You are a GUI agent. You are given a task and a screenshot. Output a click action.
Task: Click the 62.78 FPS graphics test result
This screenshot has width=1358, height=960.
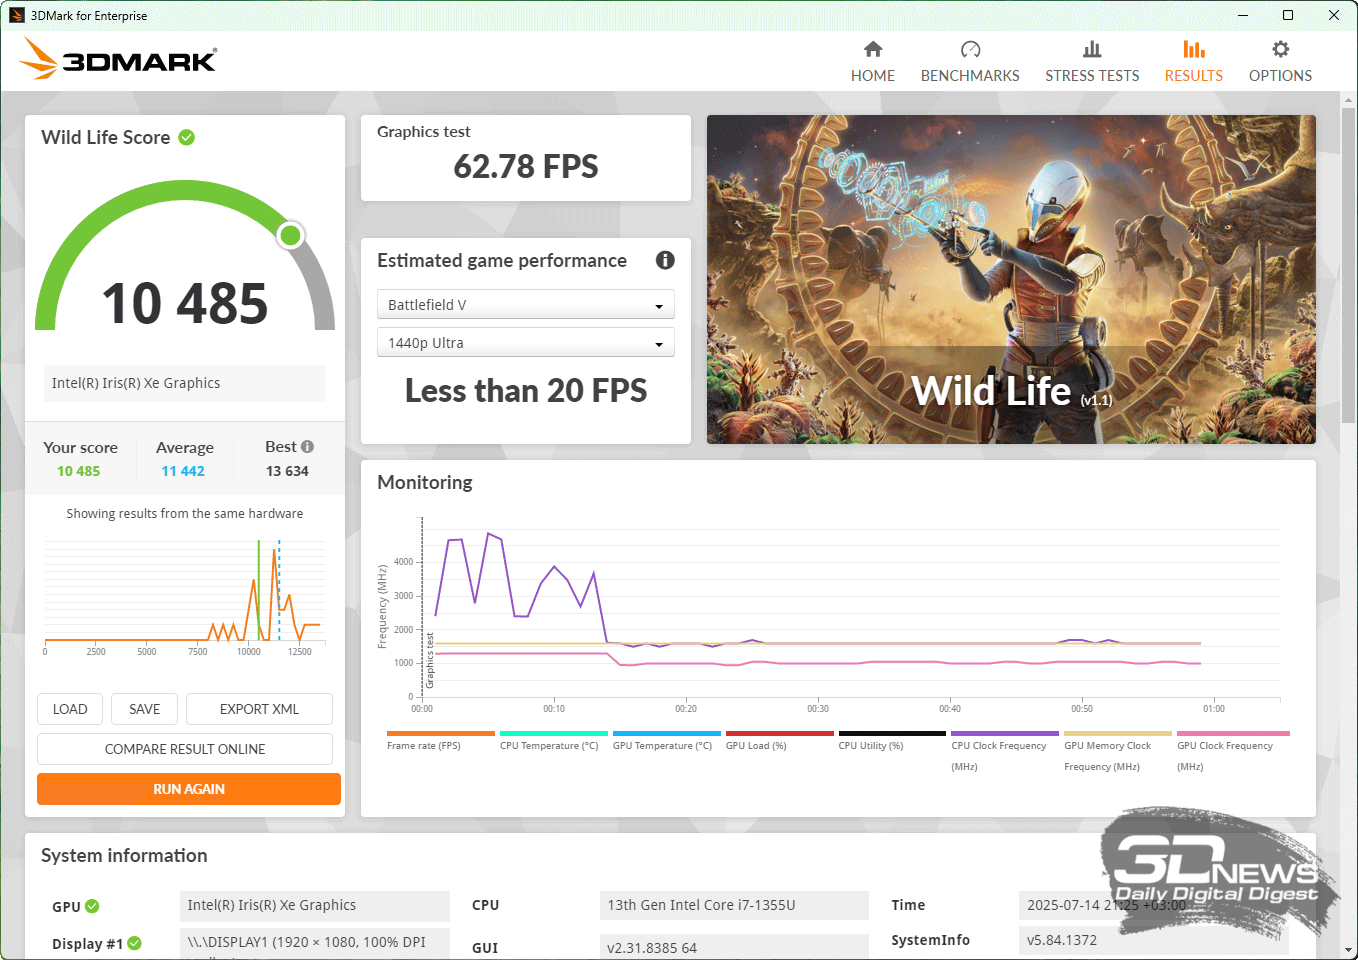[x=526, y=166]
